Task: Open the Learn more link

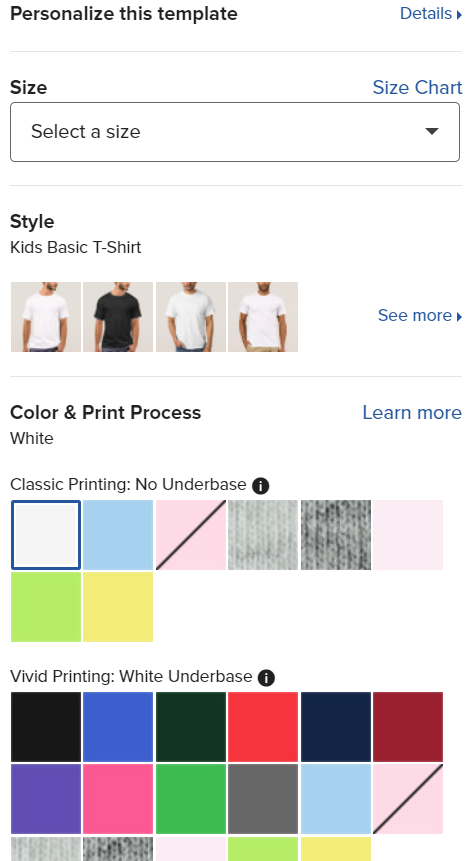Action: pos(412,413)
